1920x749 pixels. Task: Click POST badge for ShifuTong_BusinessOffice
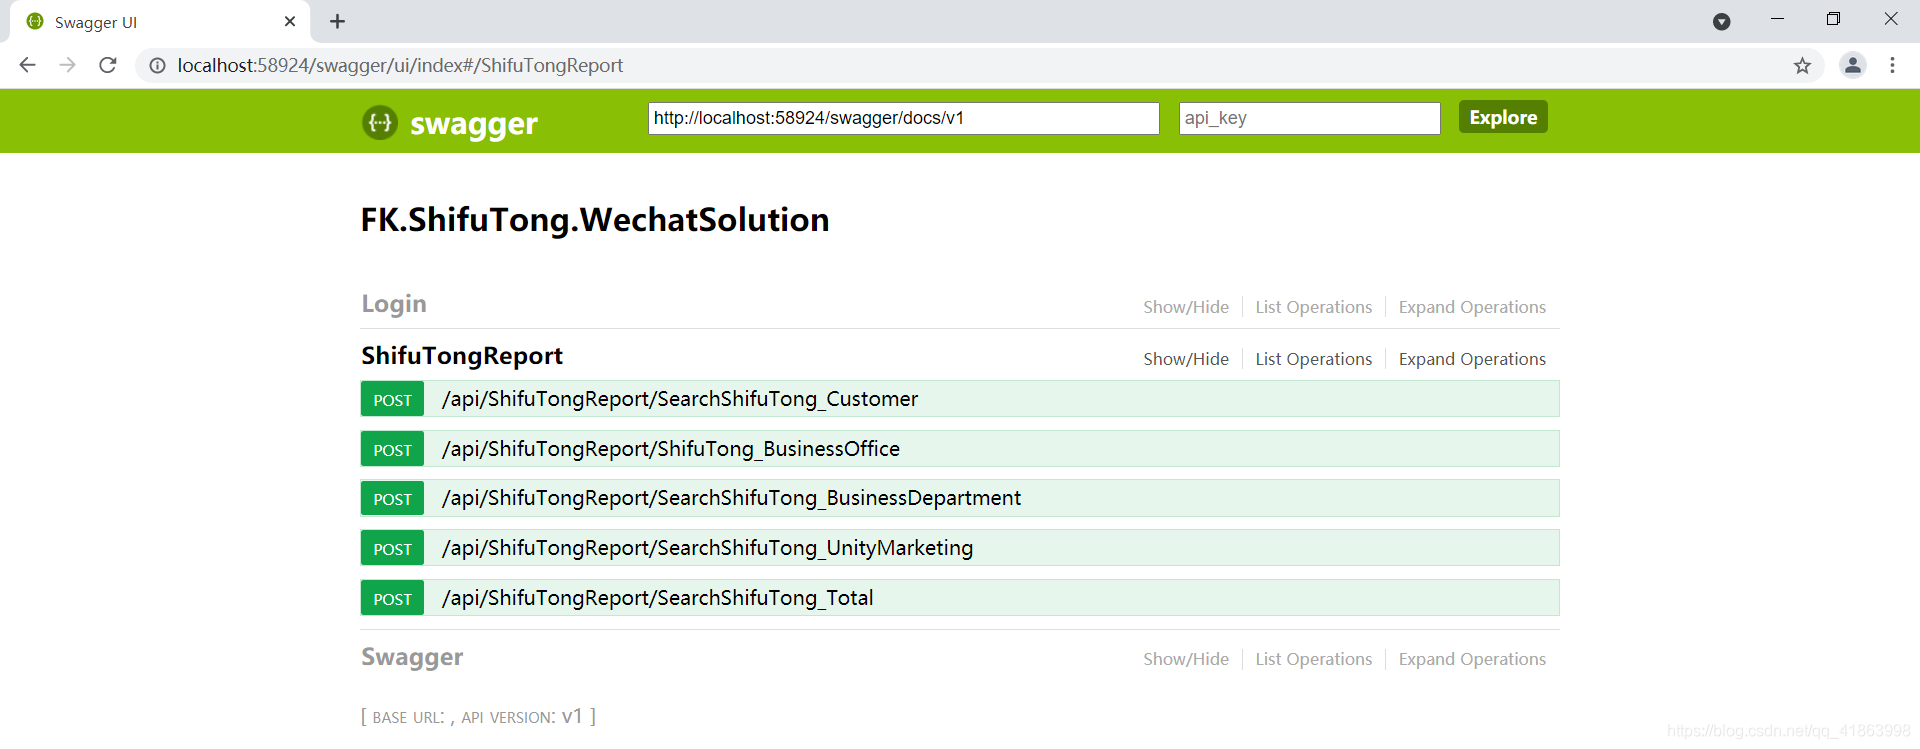(x=392, y=450)
